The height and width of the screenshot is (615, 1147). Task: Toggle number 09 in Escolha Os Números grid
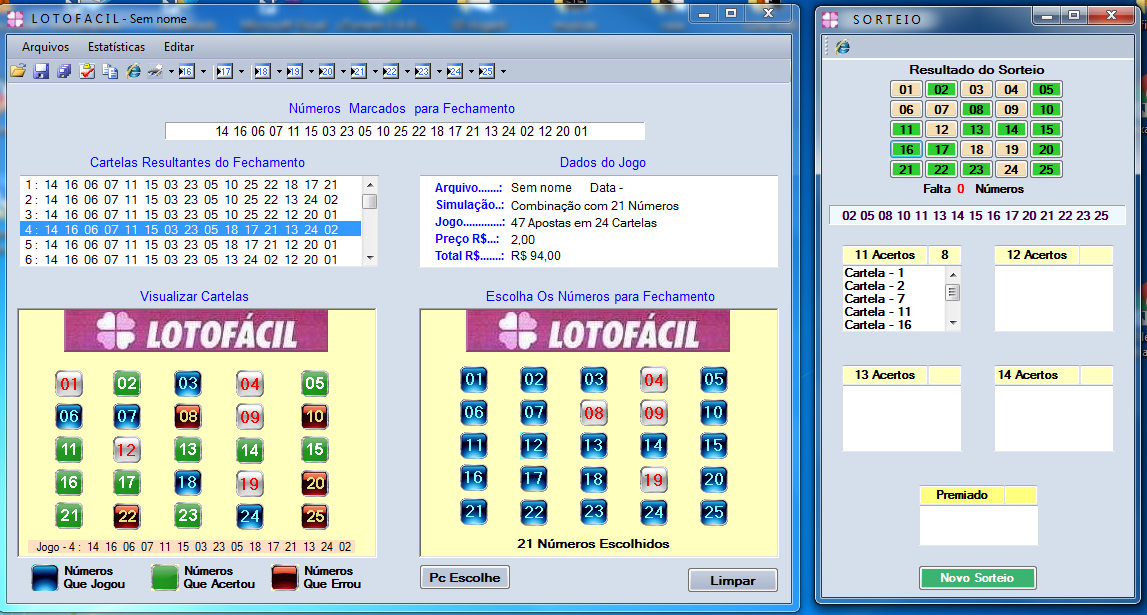tap(653, 413)
